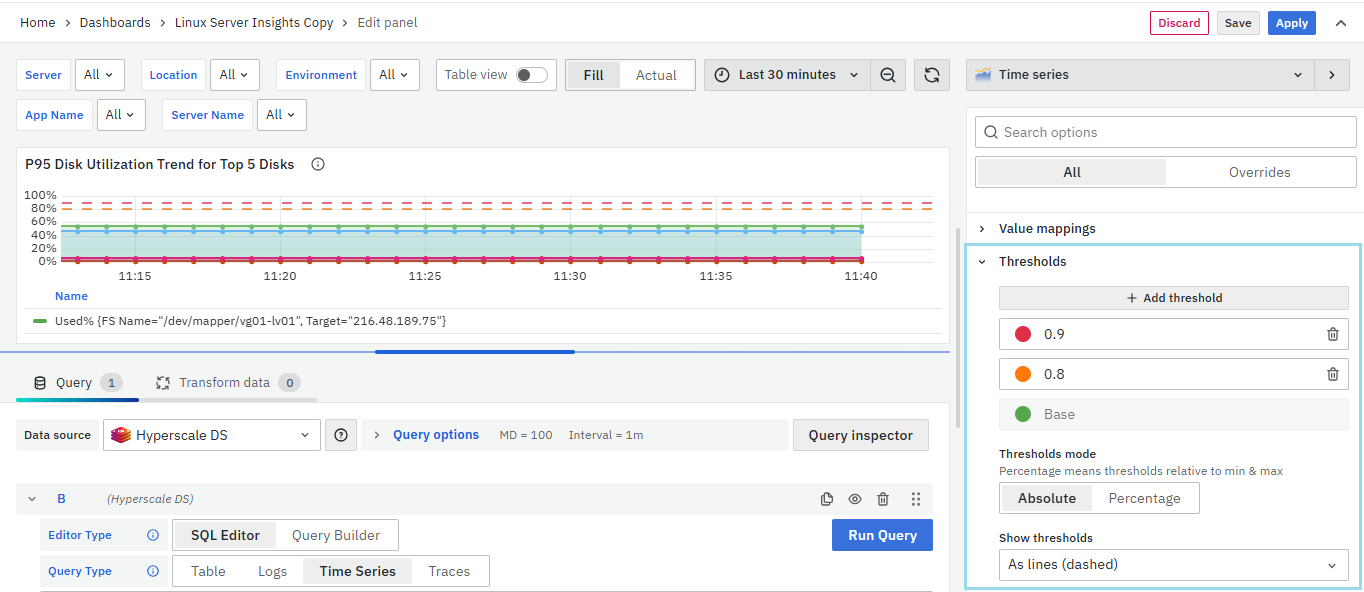Remove the 0.8 threshold using trash icon
The image size is (1364, 592).
(x=1332, y=374)
